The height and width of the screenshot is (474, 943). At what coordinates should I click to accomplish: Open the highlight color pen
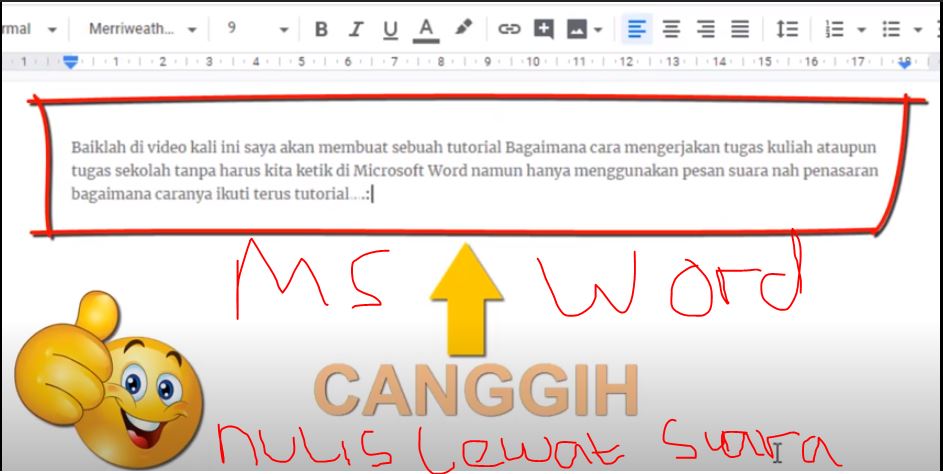coord(462,28)
